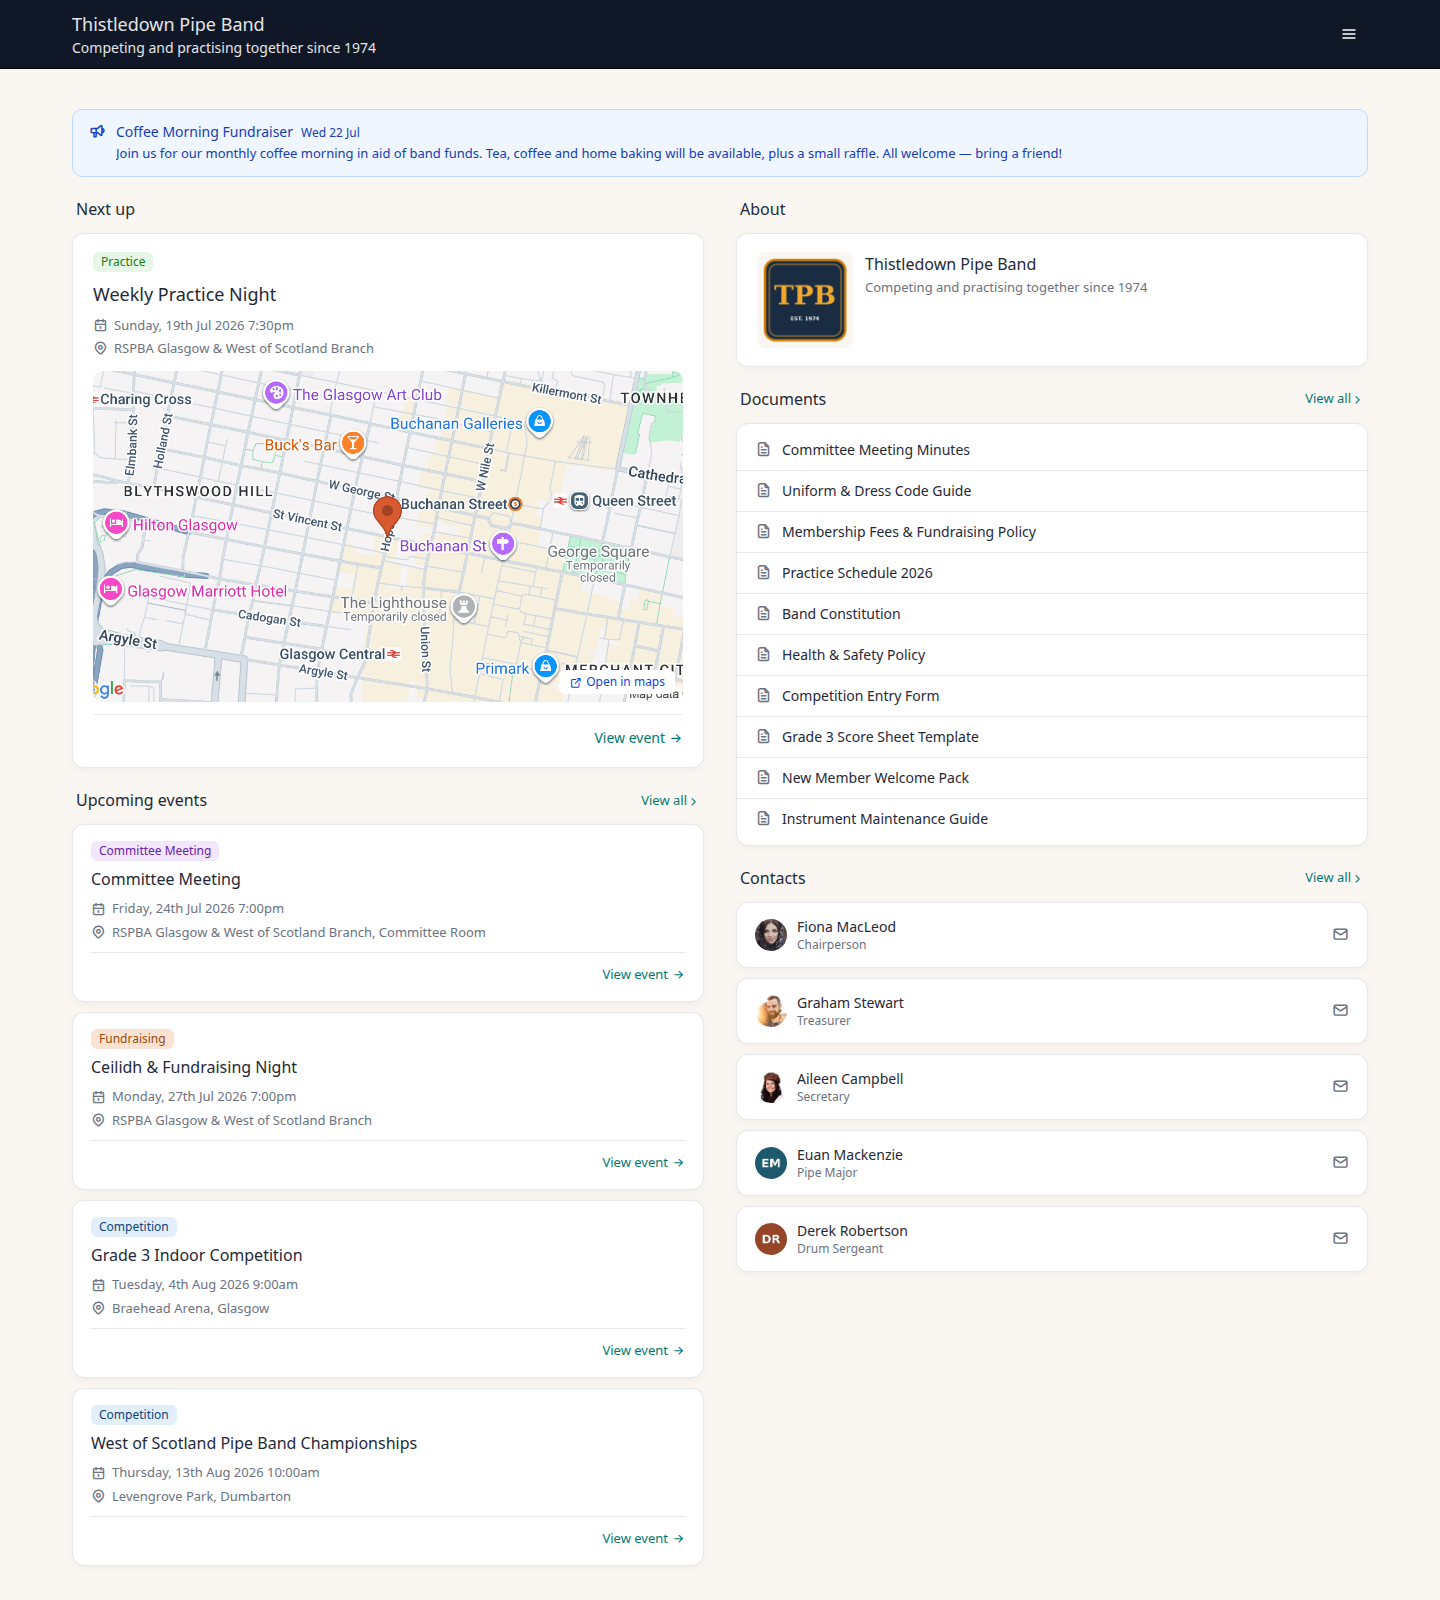Click the Glasgow Marriott Hotel marker
Viewport: 1440px width, 1600px height.
pyautogui.click(x=111, y=590)
